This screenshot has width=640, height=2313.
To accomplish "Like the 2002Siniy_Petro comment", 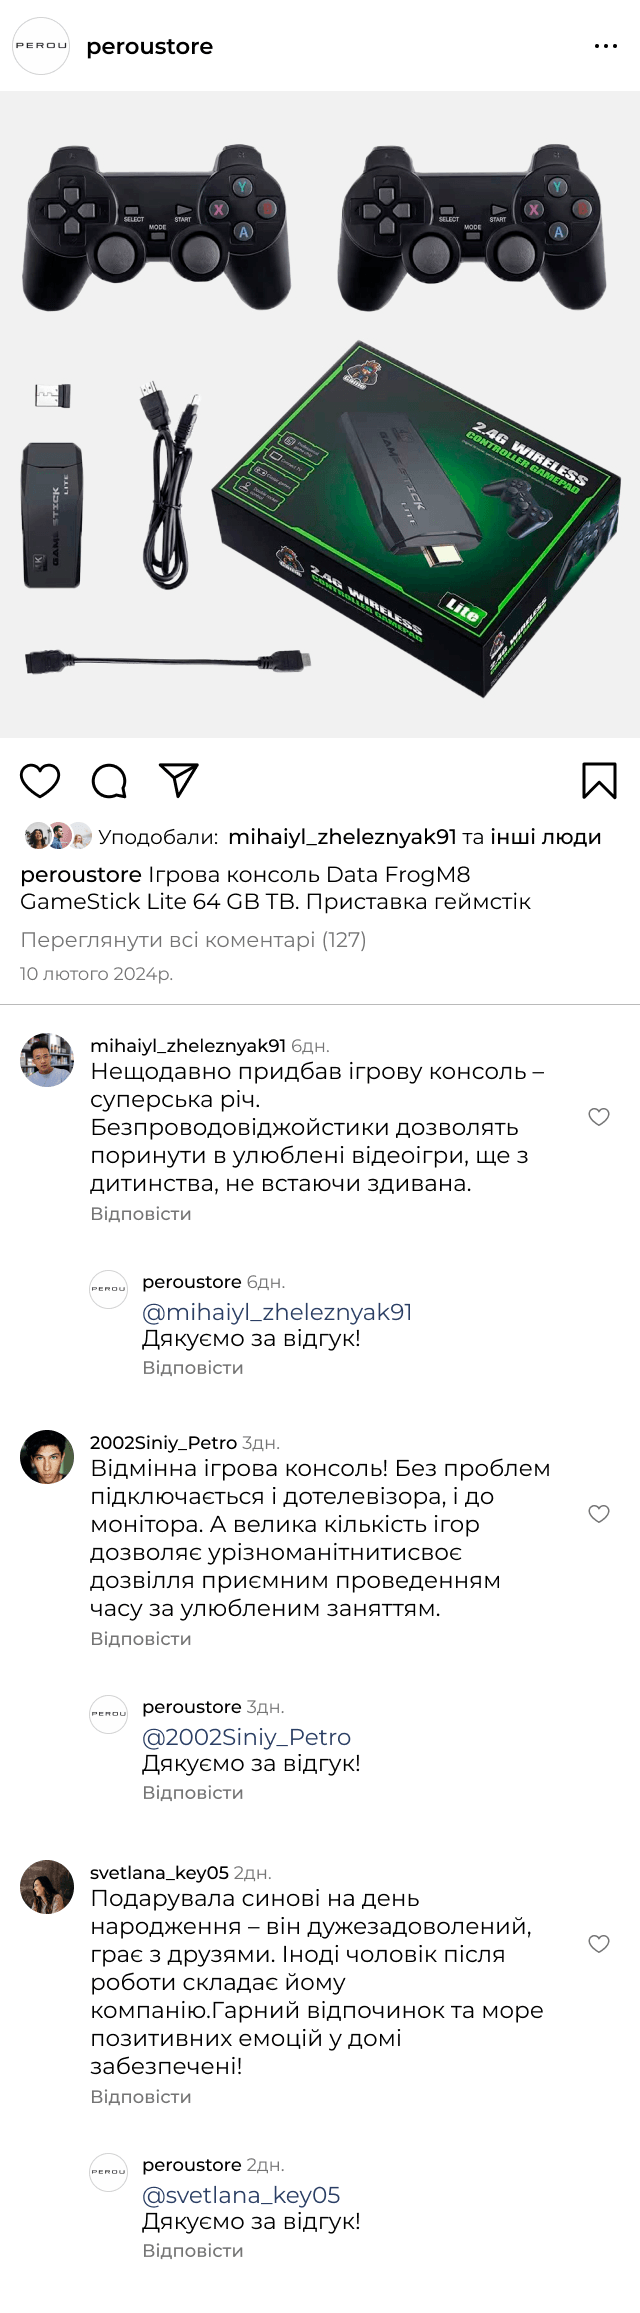I will [x=599, y=1514].
